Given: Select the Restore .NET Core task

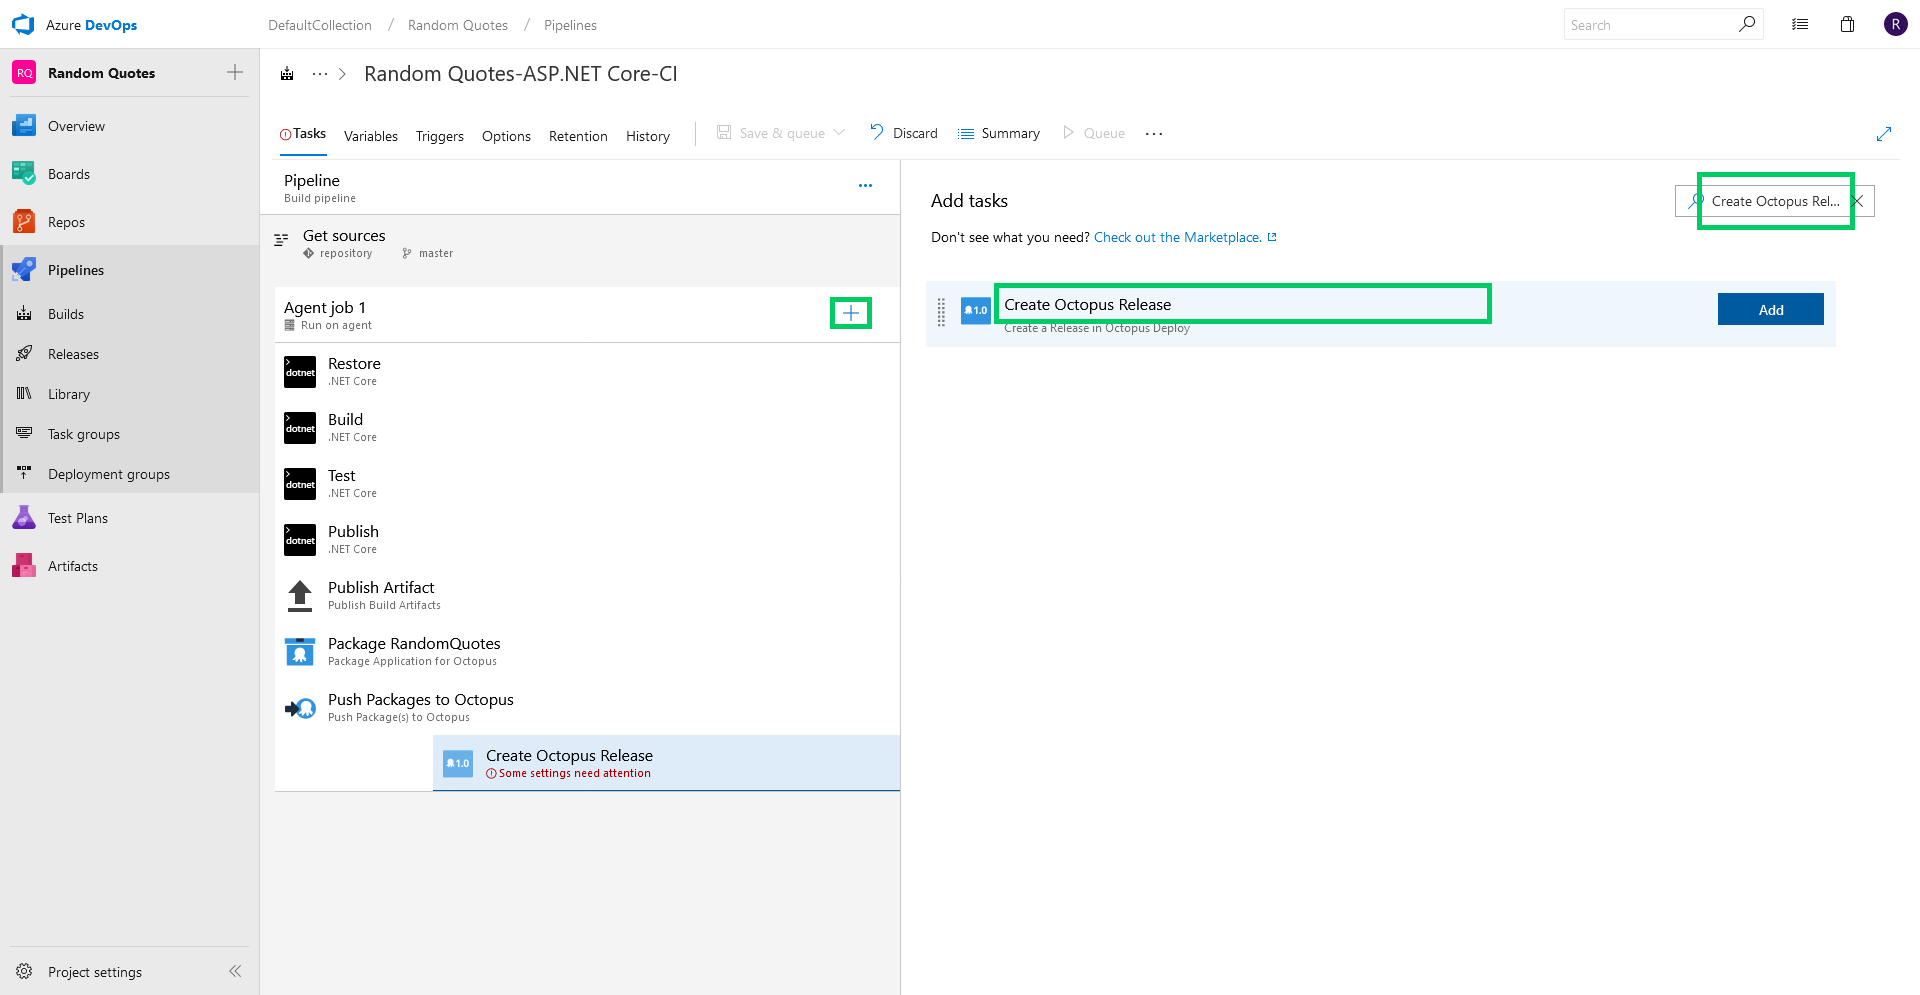Looking at the screenshot, I should (587, 371).
